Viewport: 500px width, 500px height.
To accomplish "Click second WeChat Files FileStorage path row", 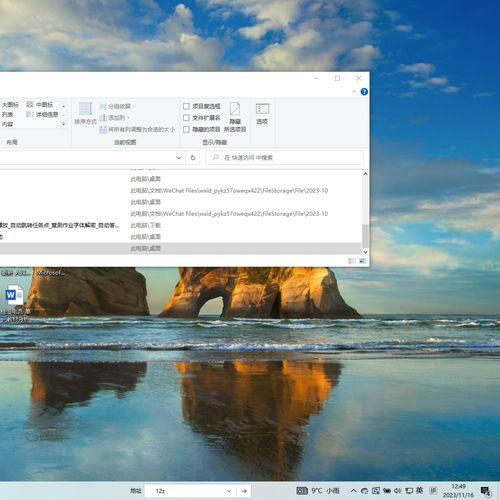I will tap(180, 214).
